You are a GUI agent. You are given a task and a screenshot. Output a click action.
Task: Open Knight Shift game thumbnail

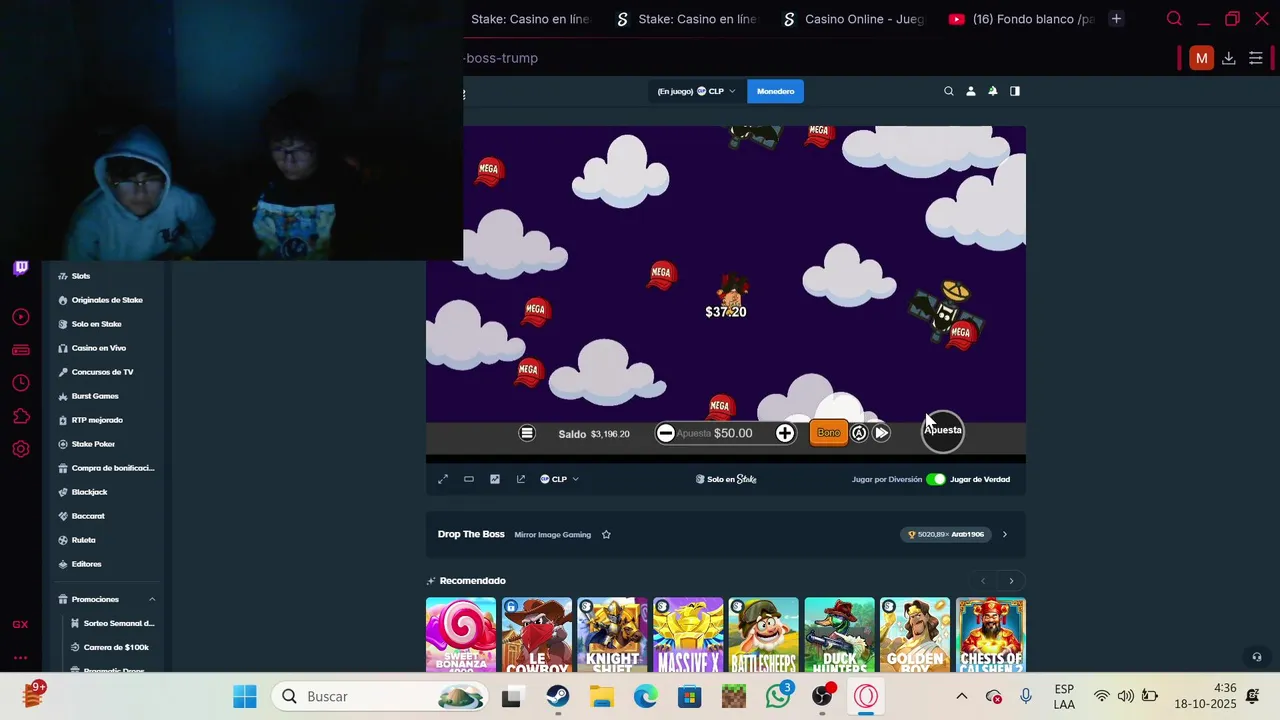tap(612, 635)
